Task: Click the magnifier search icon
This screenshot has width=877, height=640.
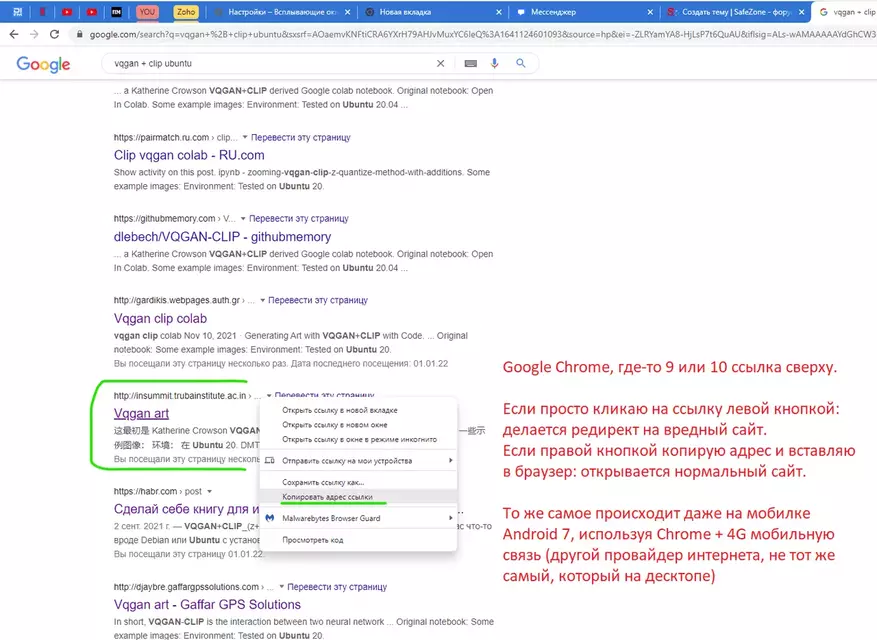Action: click(x=521, y=63)
